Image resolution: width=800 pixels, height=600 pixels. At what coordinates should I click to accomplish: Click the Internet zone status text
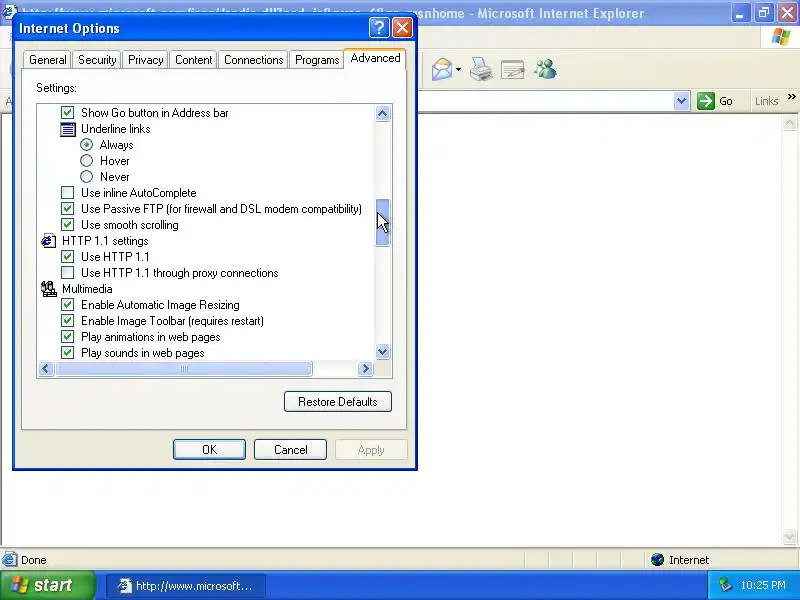[689, 560]
